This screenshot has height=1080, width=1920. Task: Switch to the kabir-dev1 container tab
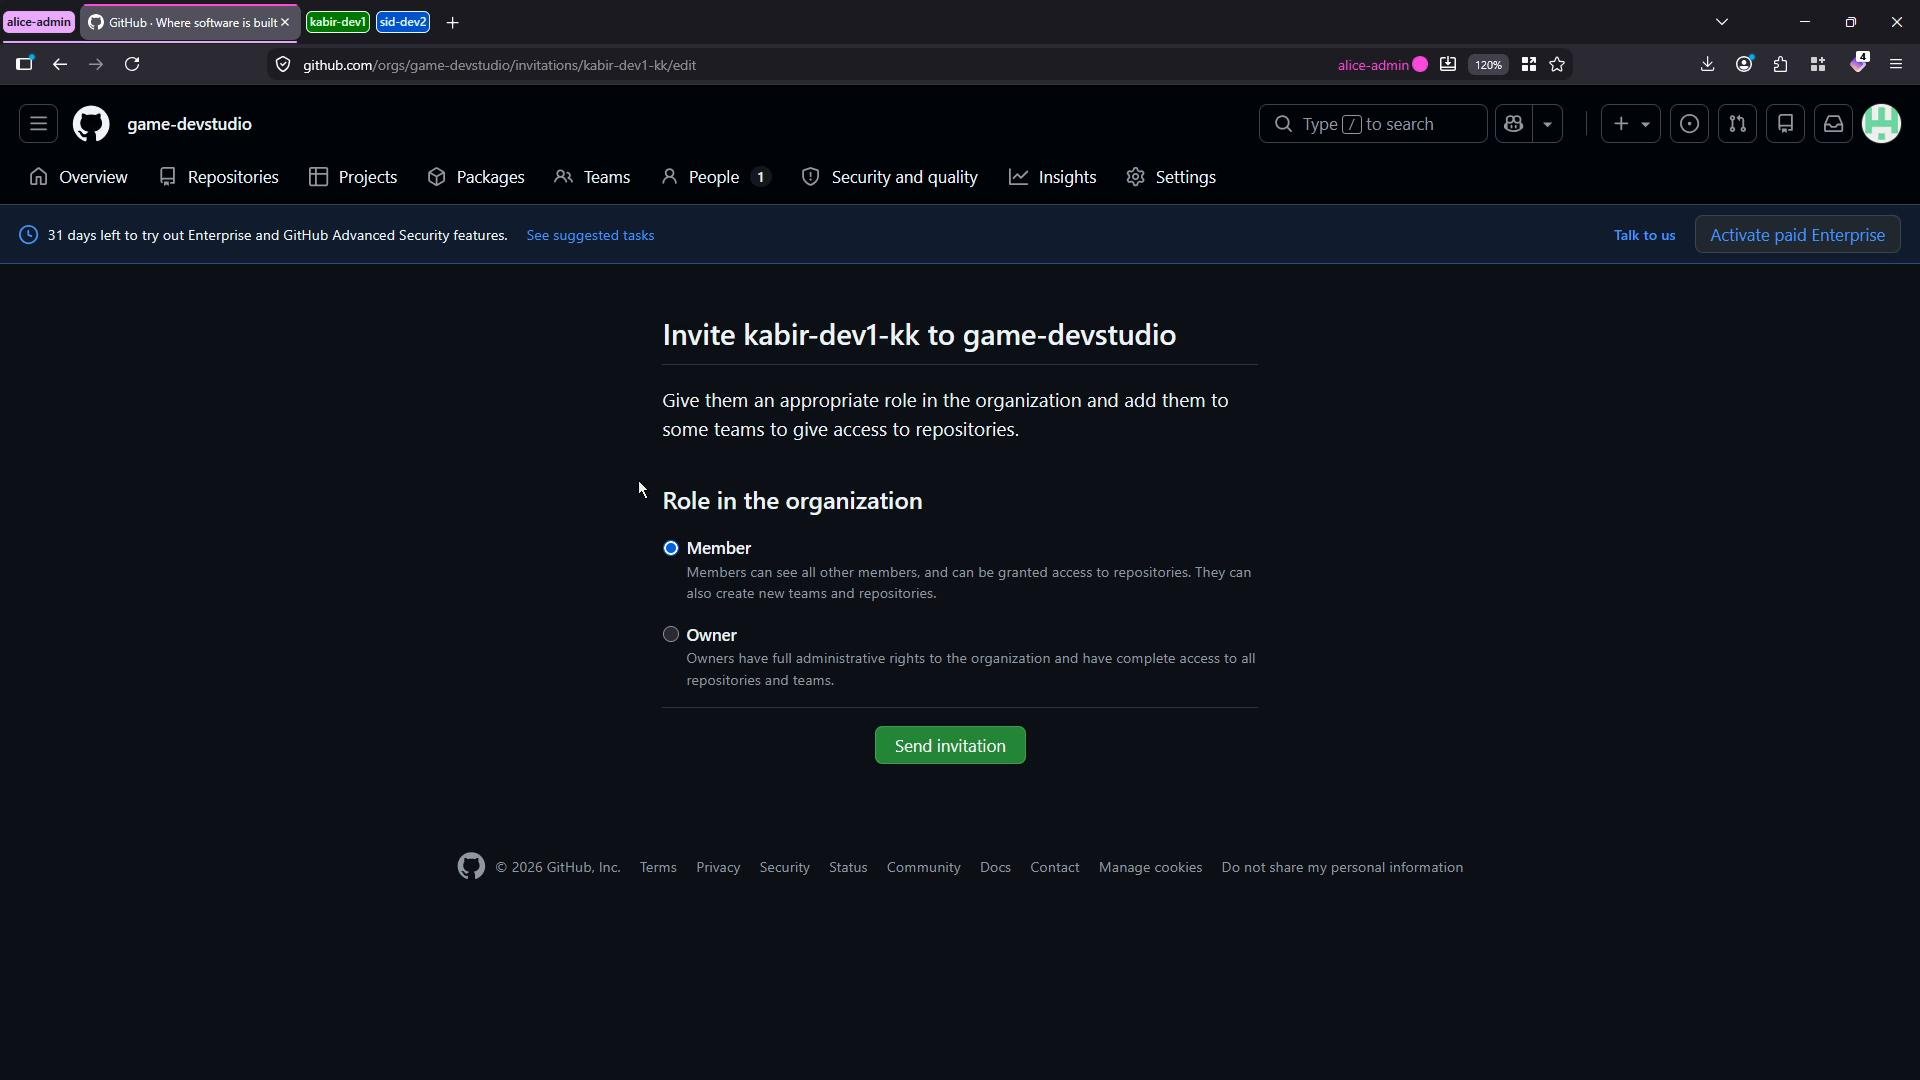pos(337,22)
